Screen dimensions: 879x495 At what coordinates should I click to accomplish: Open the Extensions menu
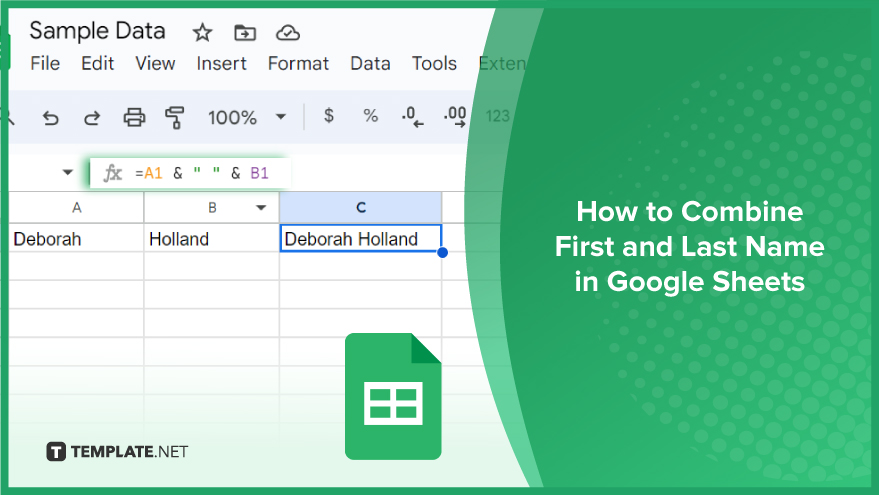[x=502, y=63]
